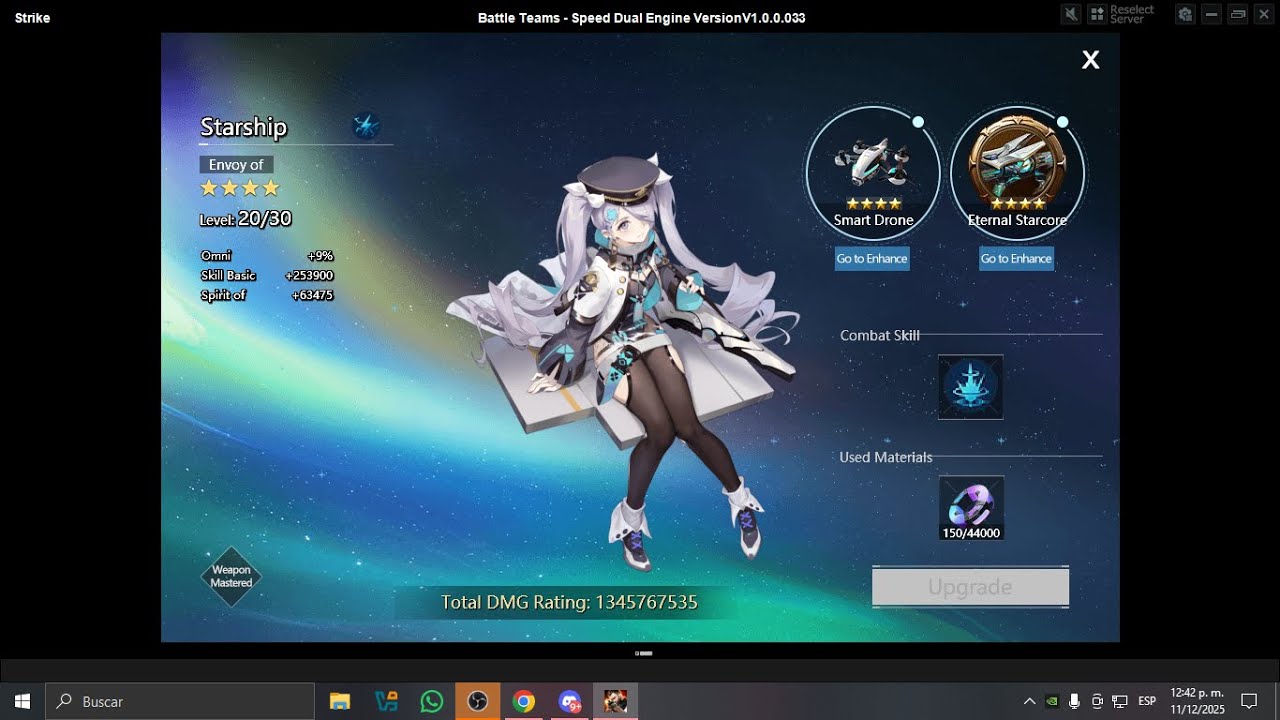This screenshot has height=720, width=1280.
Task: Switch to OBS Studio in the taskbar
Action: (x=478, y=701)
